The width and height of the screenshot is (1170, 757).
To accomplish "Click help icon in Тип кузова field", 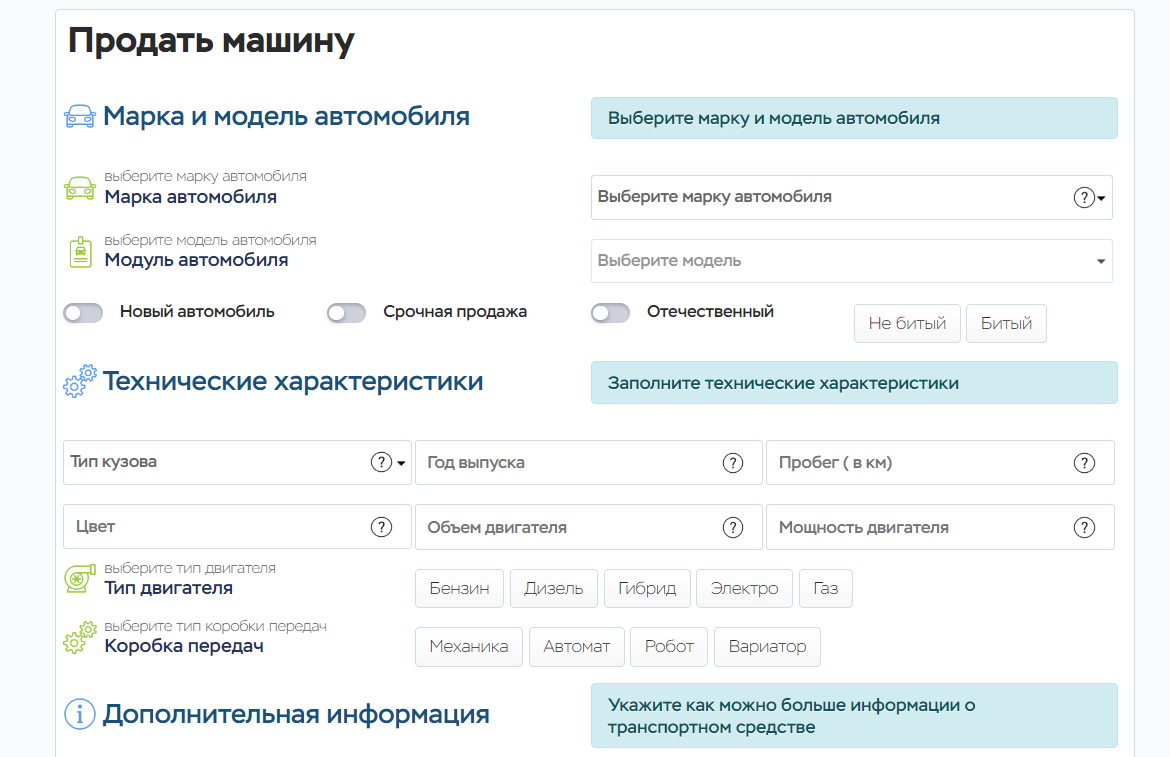I will click(x=381, y=463).
